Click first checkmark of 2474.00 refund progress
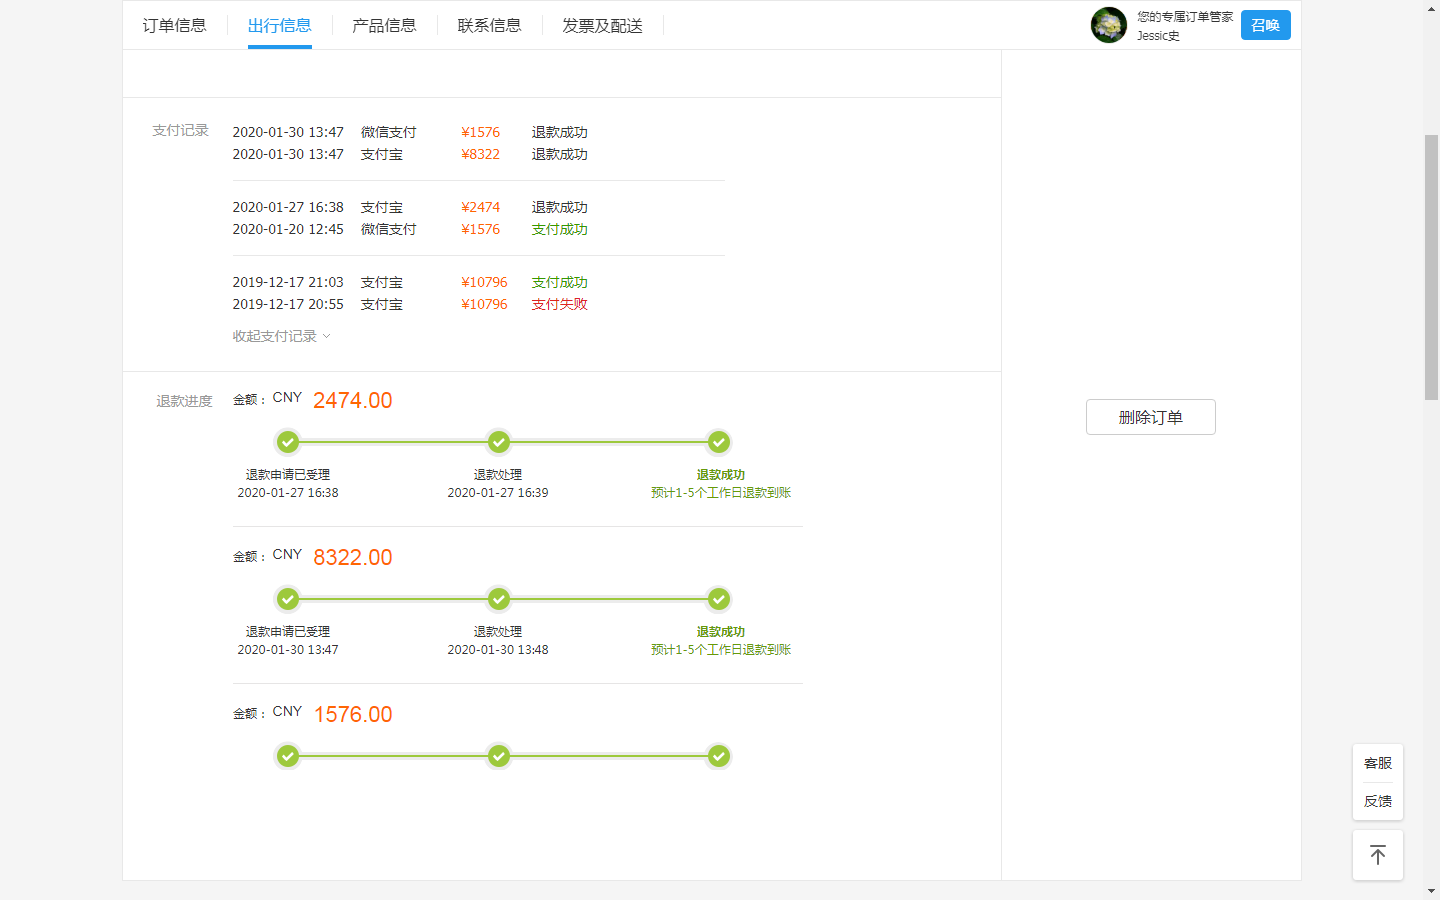This screenshot has width=1440, height=900. tap(288, 442)
